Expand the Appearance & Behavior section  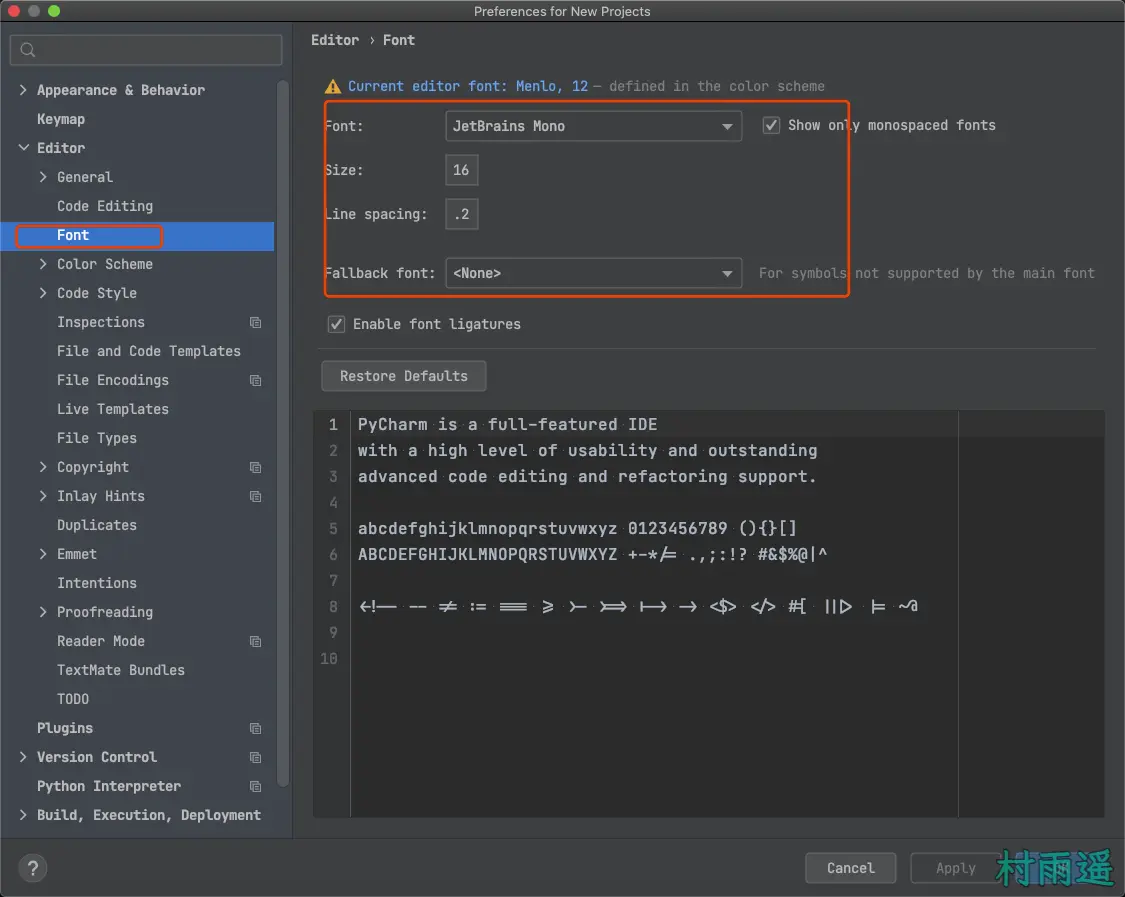pyautogui.click(x=23, y=90)
